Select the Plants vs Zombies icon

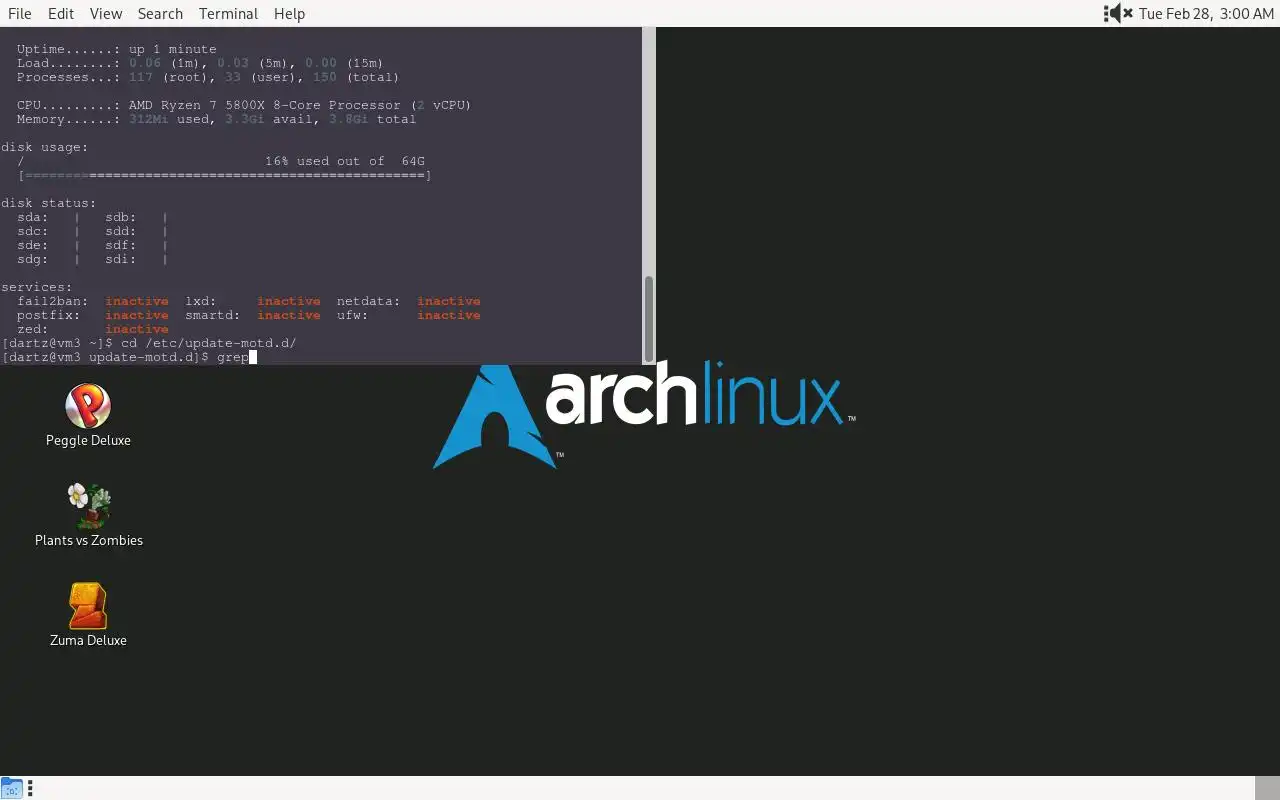(88, 506)
